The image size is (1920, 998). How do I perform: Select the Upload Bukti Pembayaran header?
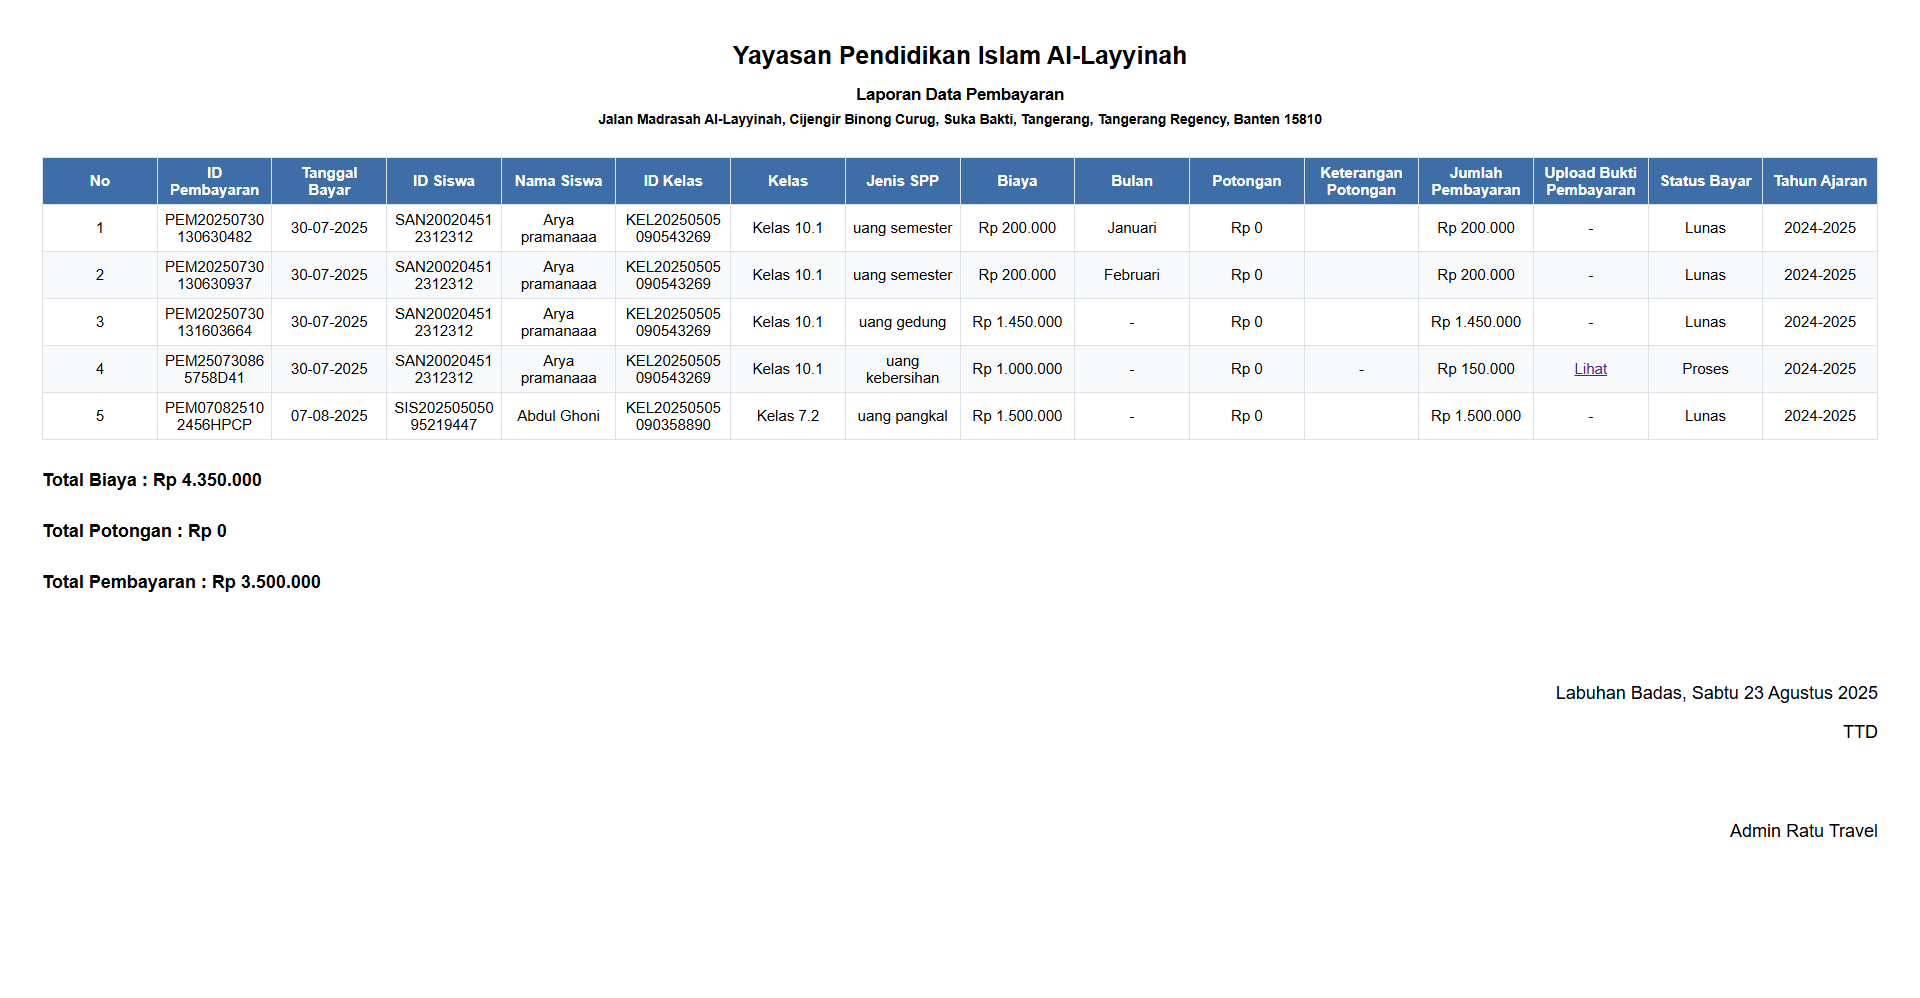click(1590, 181)
